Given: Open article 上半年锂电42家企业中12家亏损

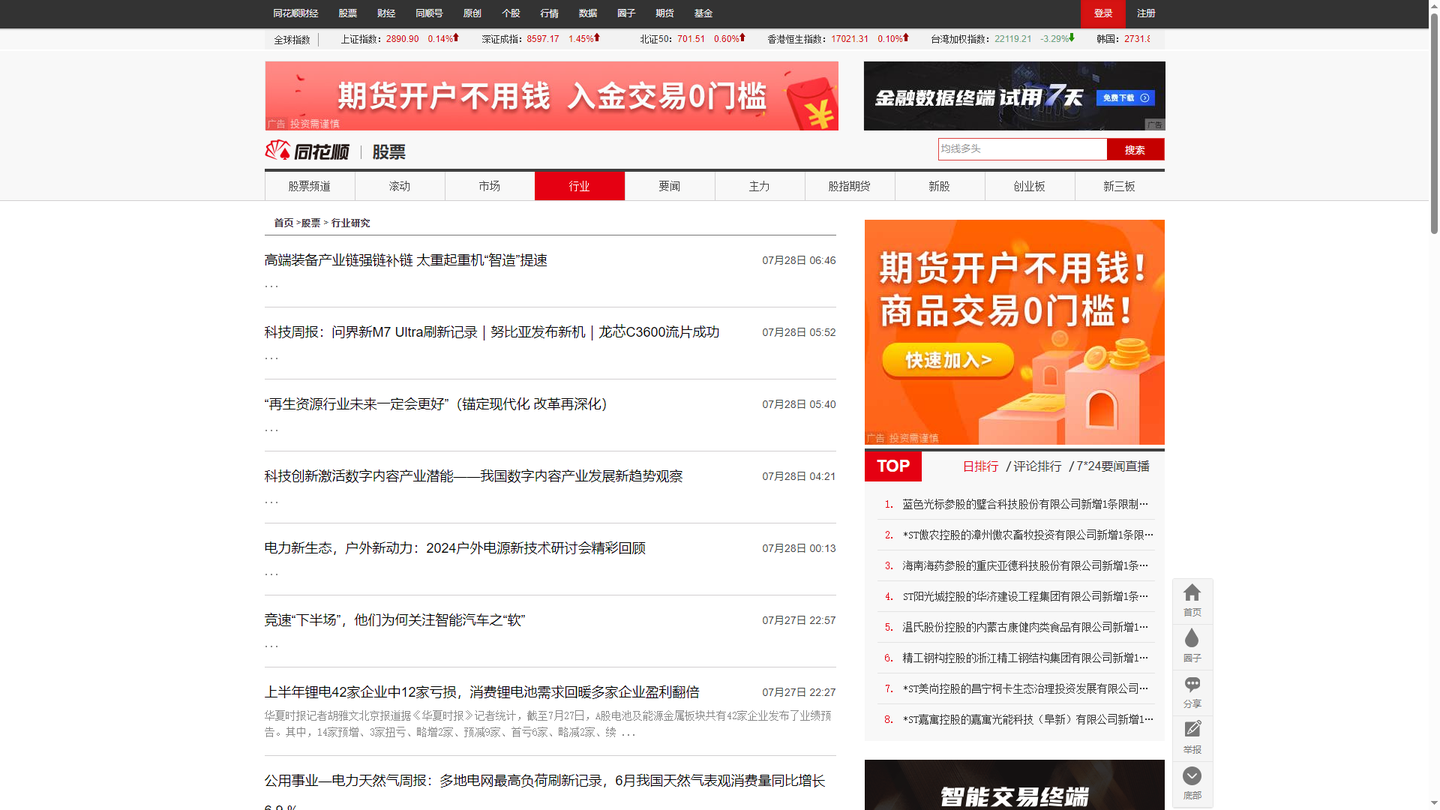Looking at the screenshot, I should (x=482, y=692).
